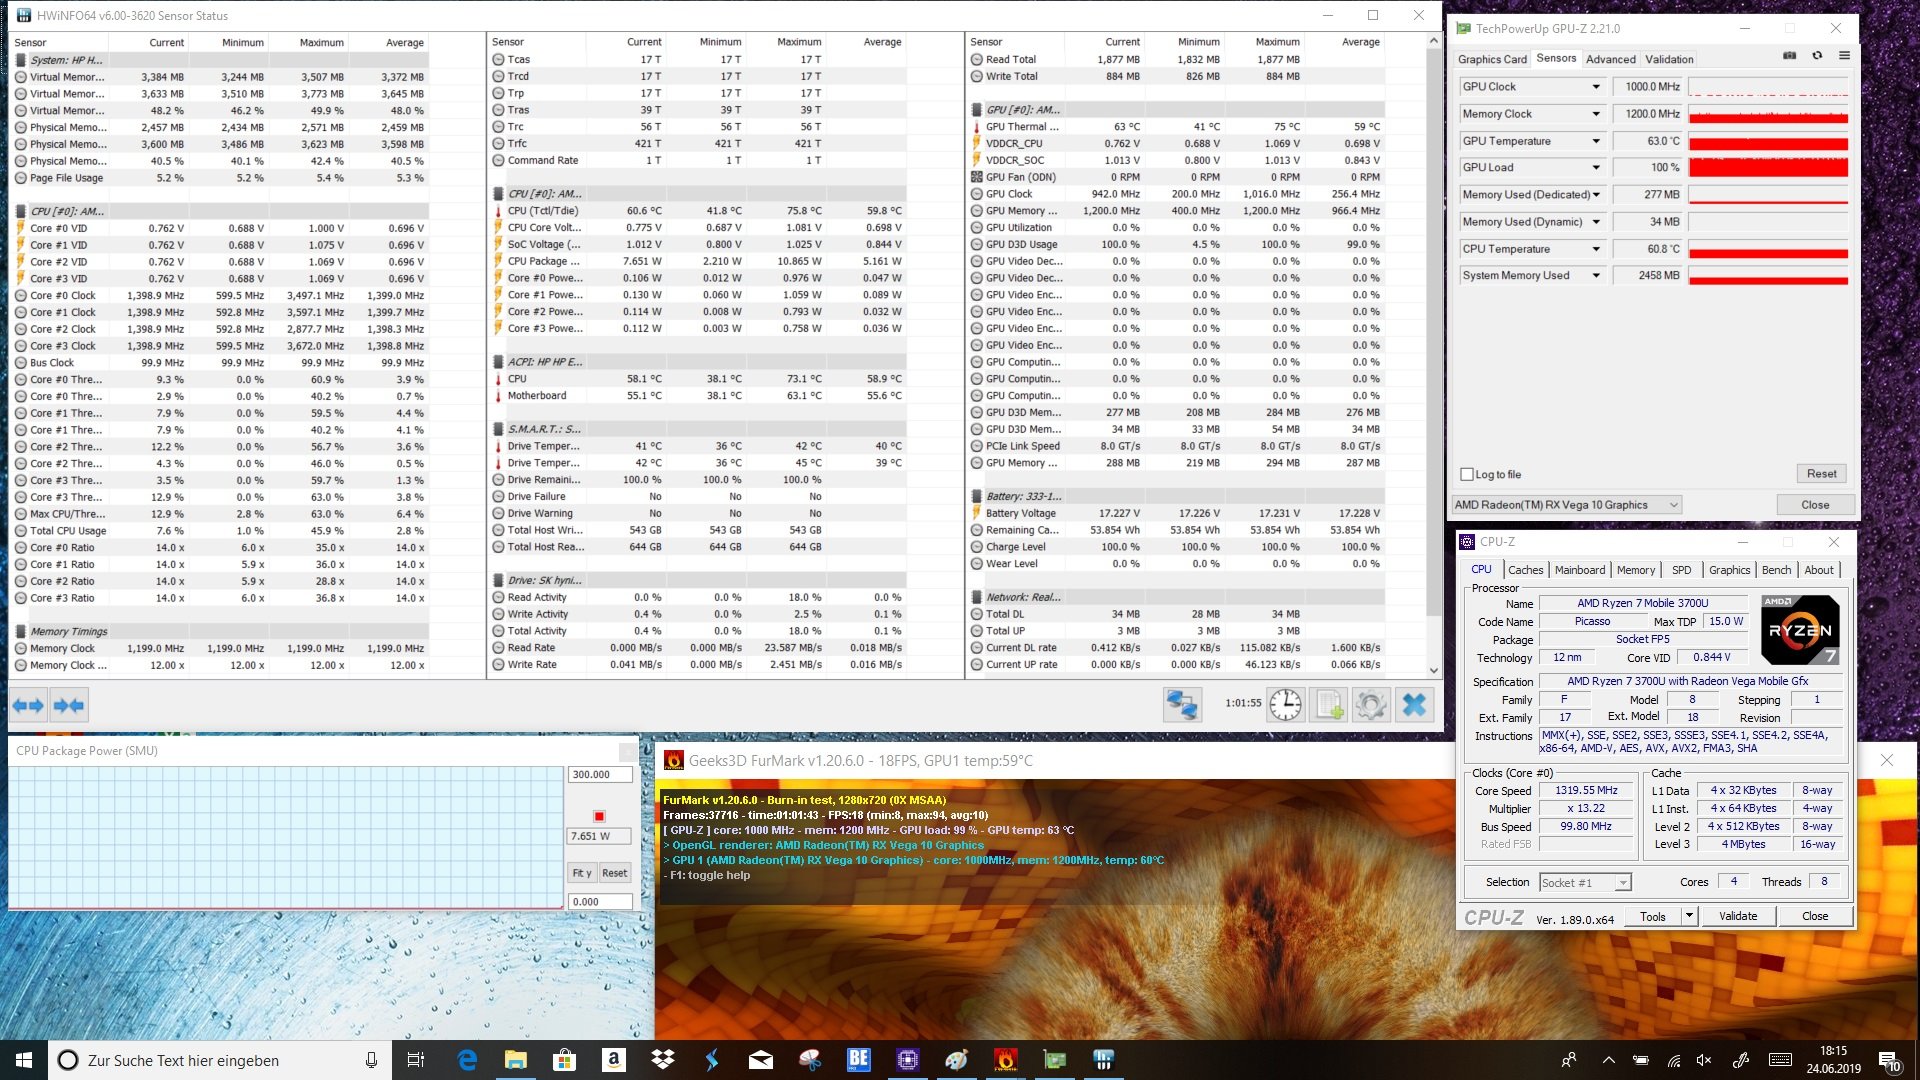The image size is (1920, 1080).
Task: Open CPU Temperature sensor dropdown in GPU-Z
Action: pyautogui.click(x=1596, y=249)
